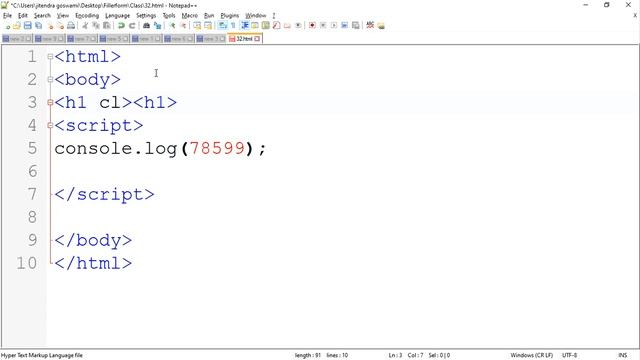Collapse the html fold on line 1
640x360 pixels.
pyautogui.click(x=50, y=57)
